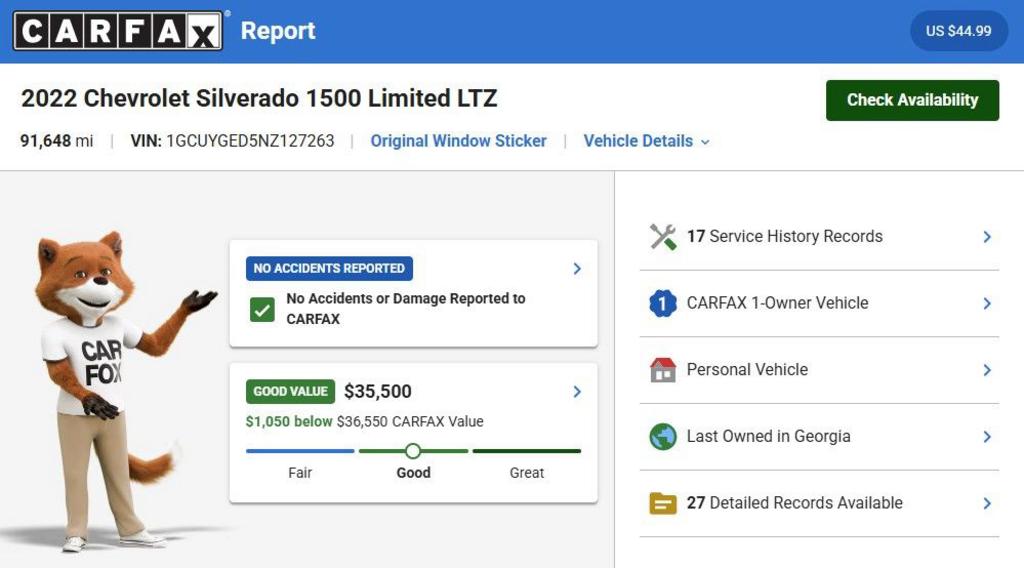The image size is (1024, 568).
Task: Click '17 Service History Records' text
Action: [x=784, y=236]
